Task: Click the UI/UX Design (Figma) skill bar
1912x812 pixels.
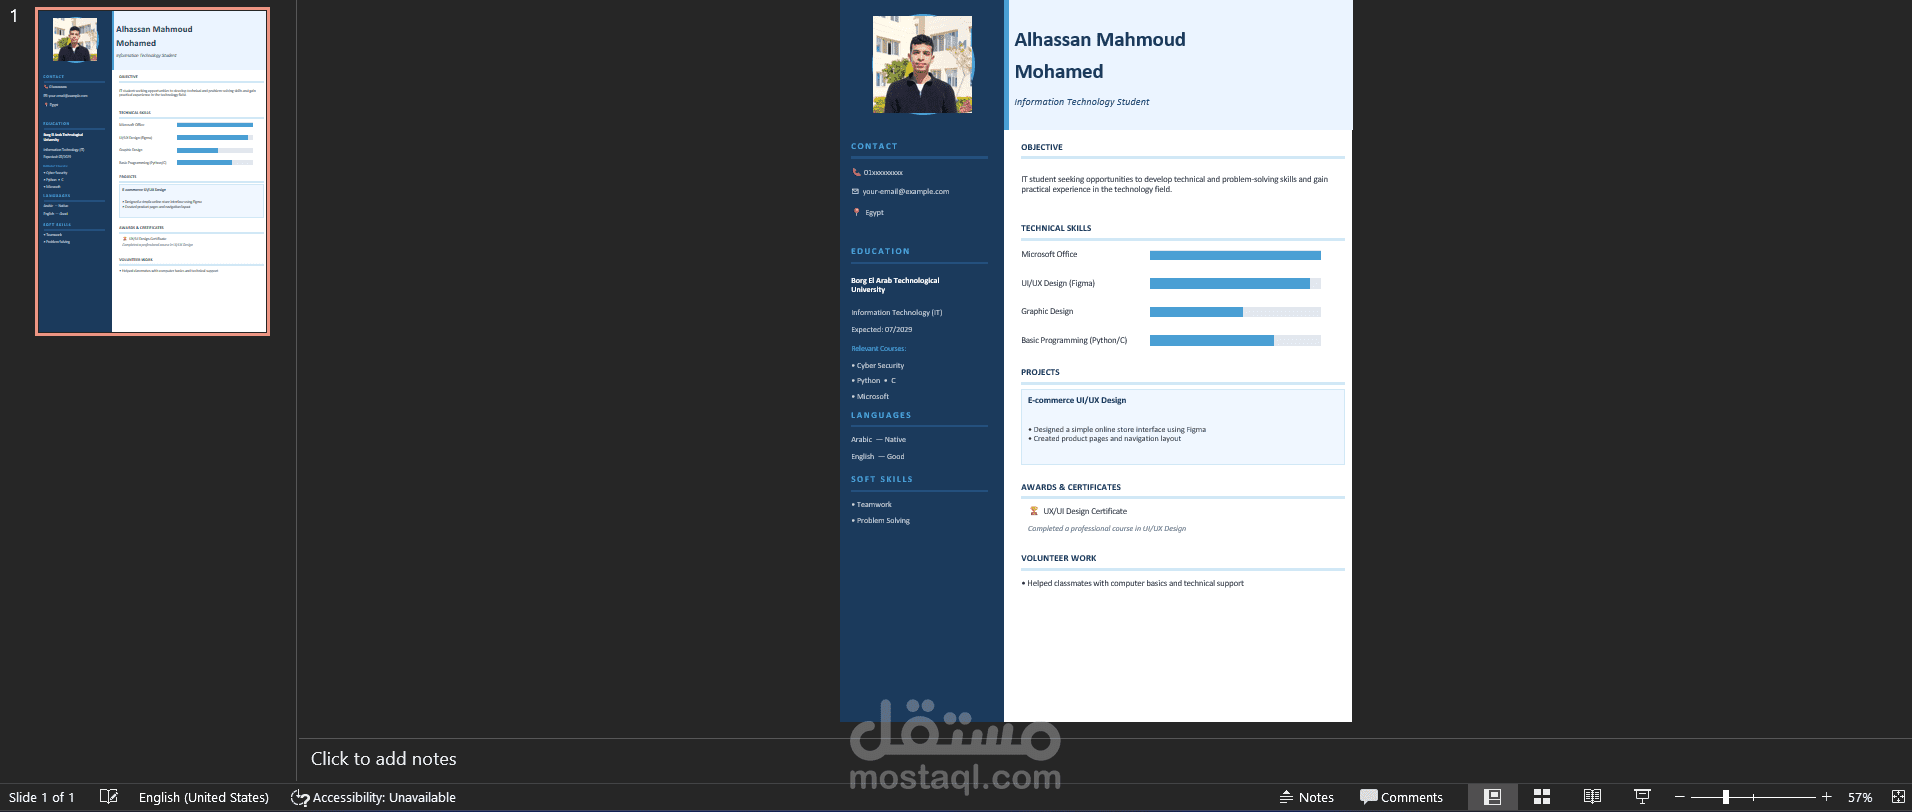Action: tap(1235, 283)
